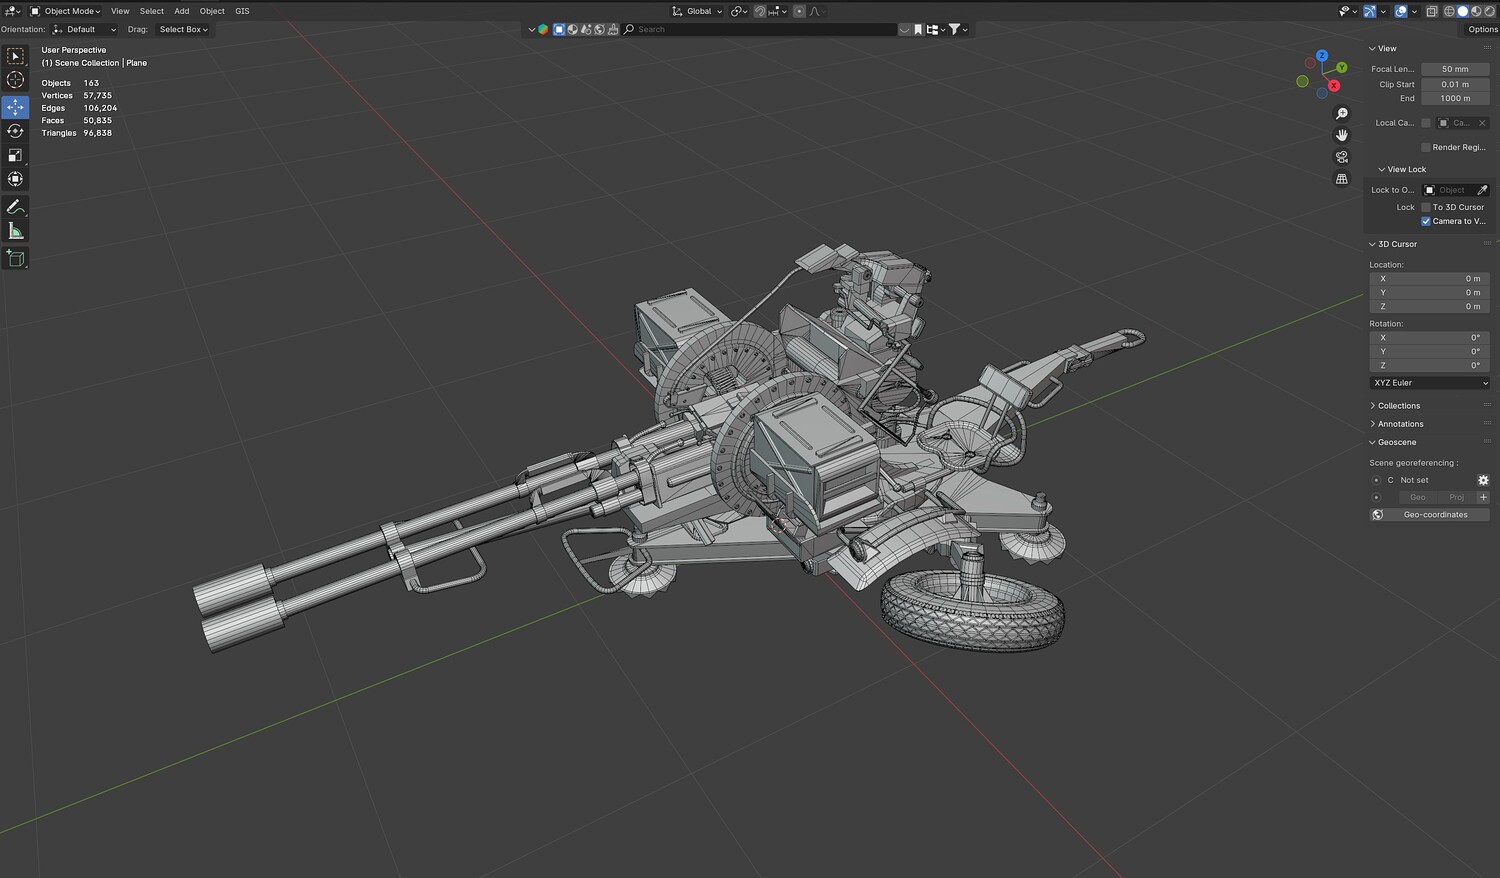Image resolution: width=1500 pixels, height=878 pixels.
Task: Uncheck Camera to View lock
Action: point(1426,221)
